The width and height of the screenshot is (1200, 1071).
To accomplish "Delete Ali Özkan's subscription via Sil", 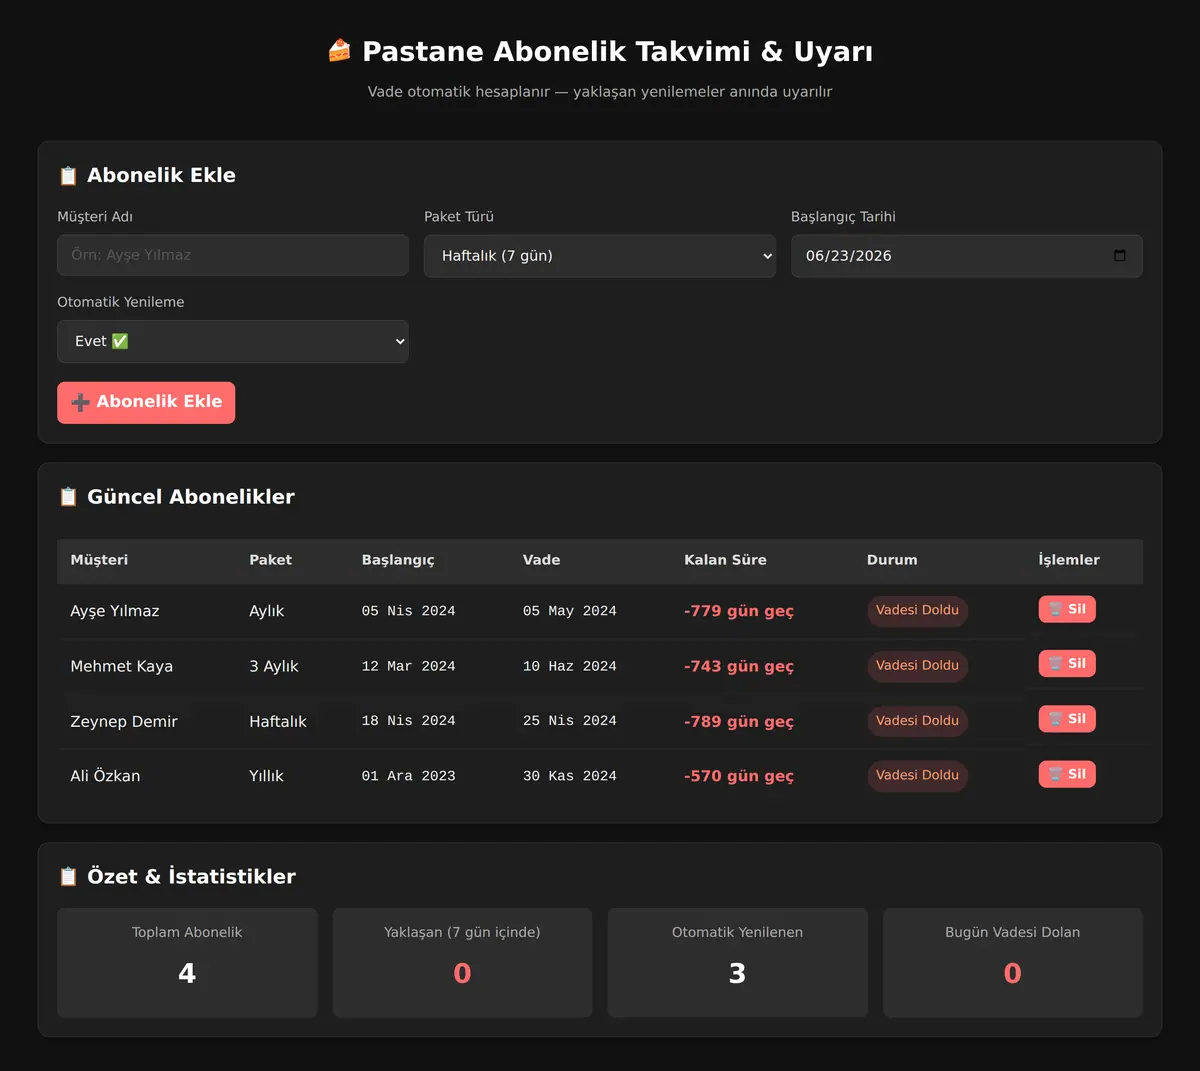I will (1067, 774).
